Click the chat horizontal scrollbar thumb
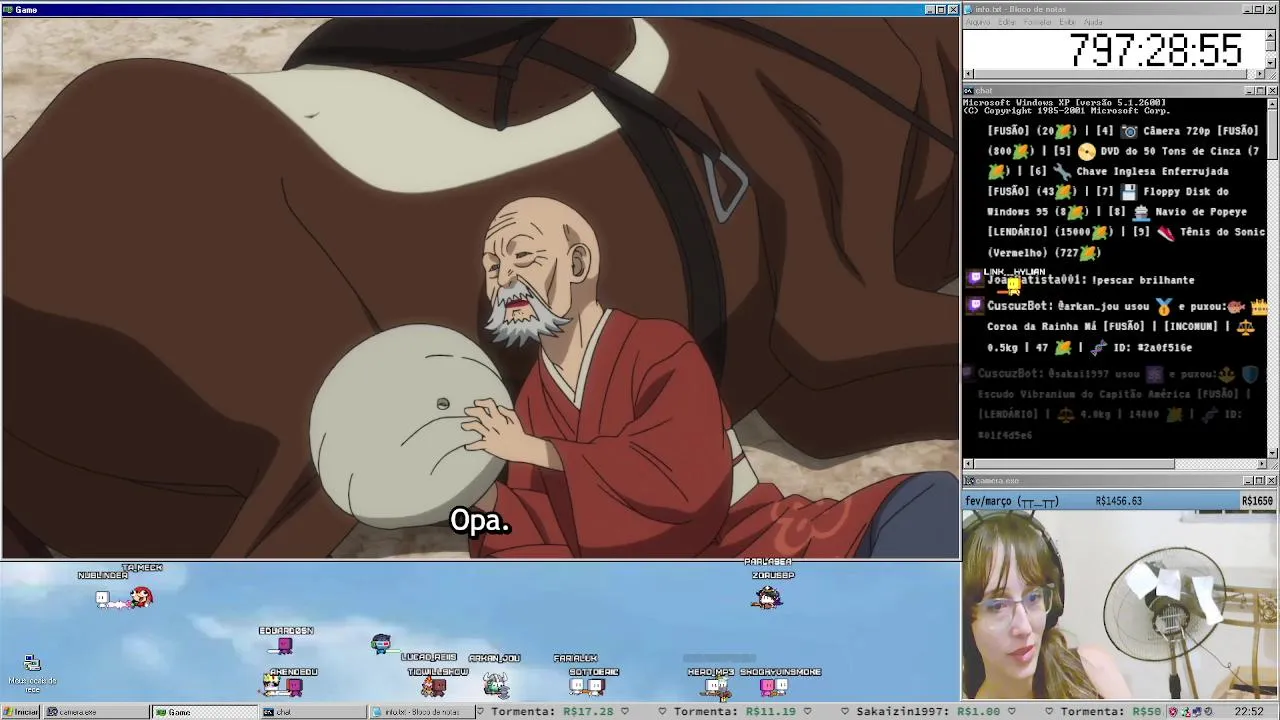 click(x=1075, y=464)
